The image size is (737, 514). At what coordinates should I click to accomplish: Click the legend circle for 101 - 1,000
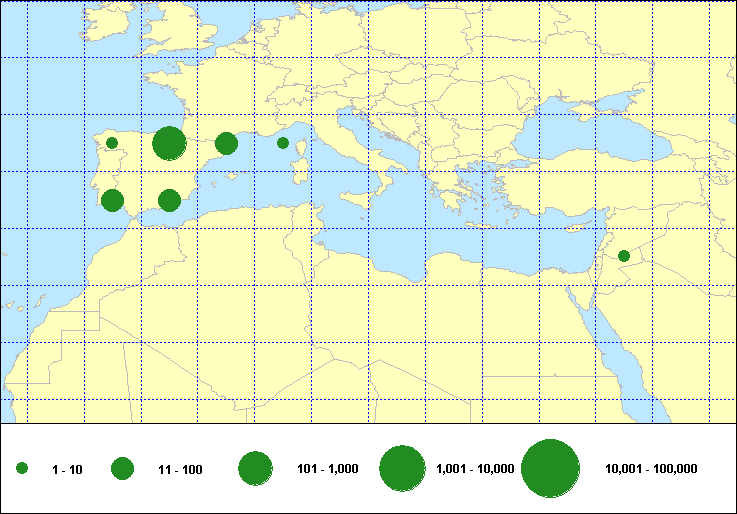click(x=256, y=468)
